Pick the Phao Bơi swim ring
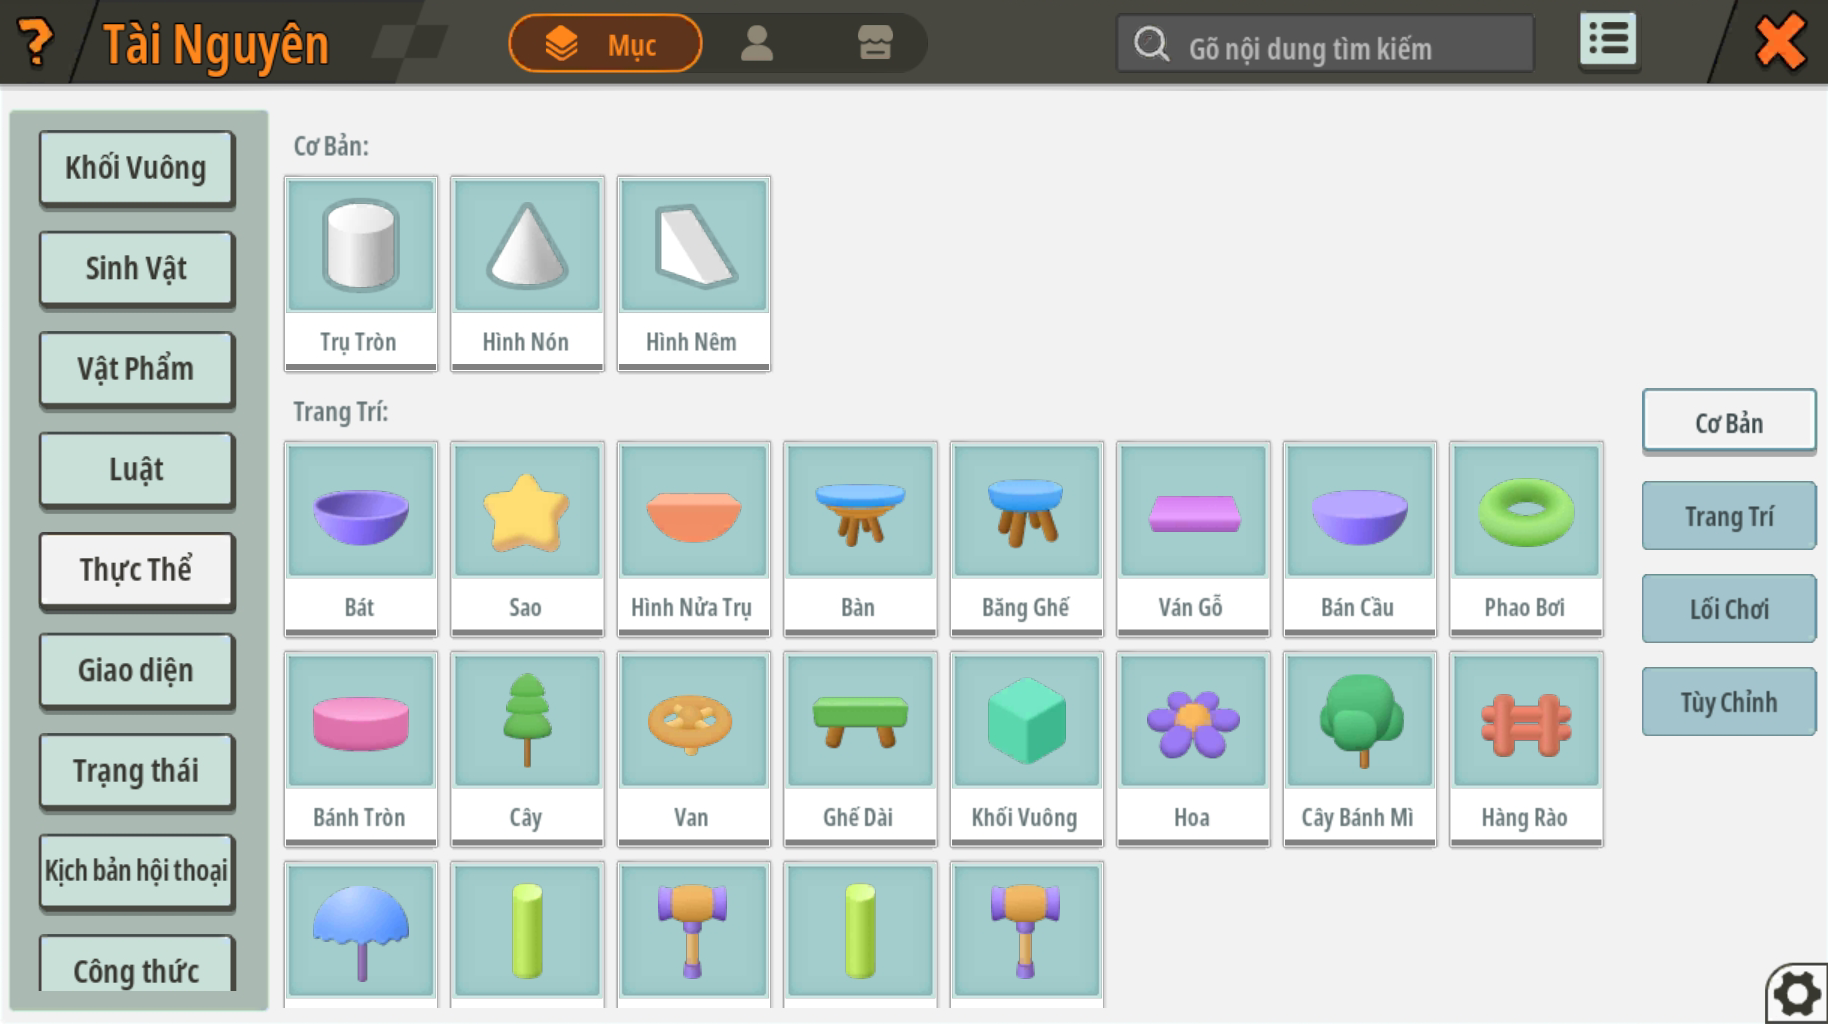The image size is (1828, 1024). coord(1525,538)
